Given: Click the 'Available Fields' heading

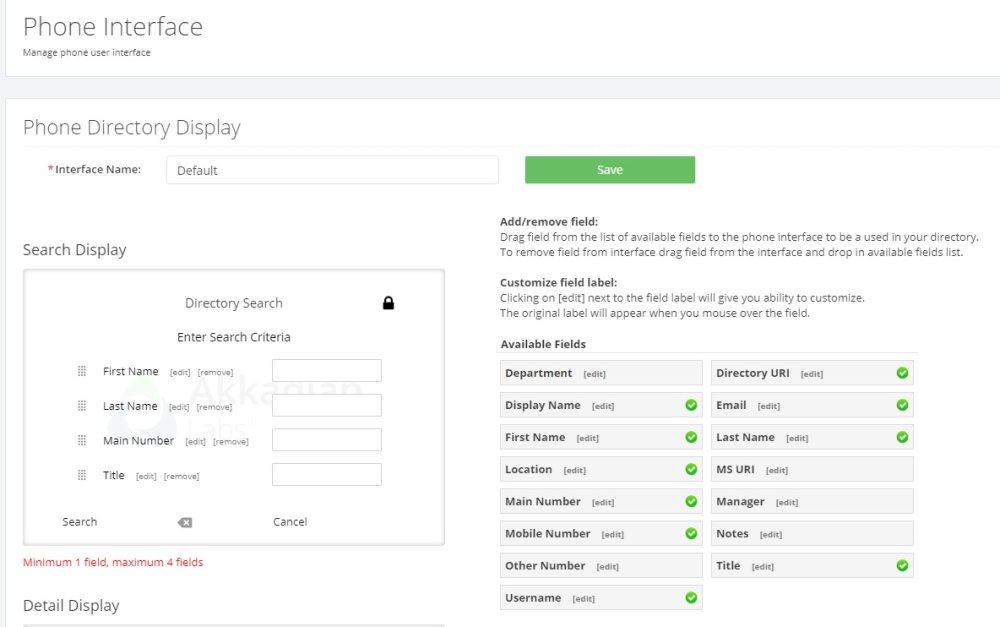Looking at the screenshot, I should (x=543, y=344).
